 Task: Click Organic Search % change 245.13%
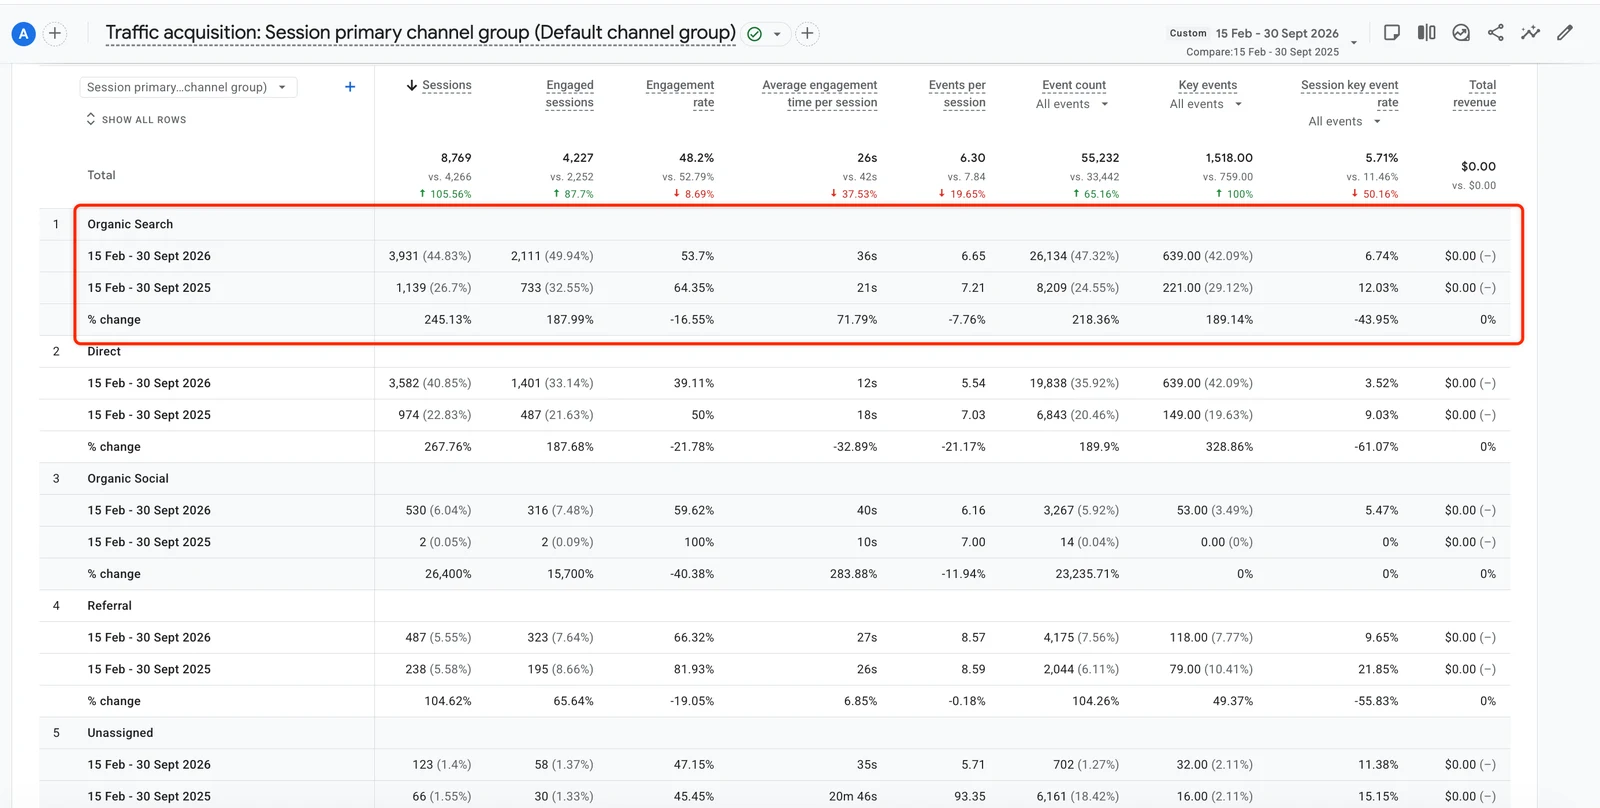pos(447,319)
